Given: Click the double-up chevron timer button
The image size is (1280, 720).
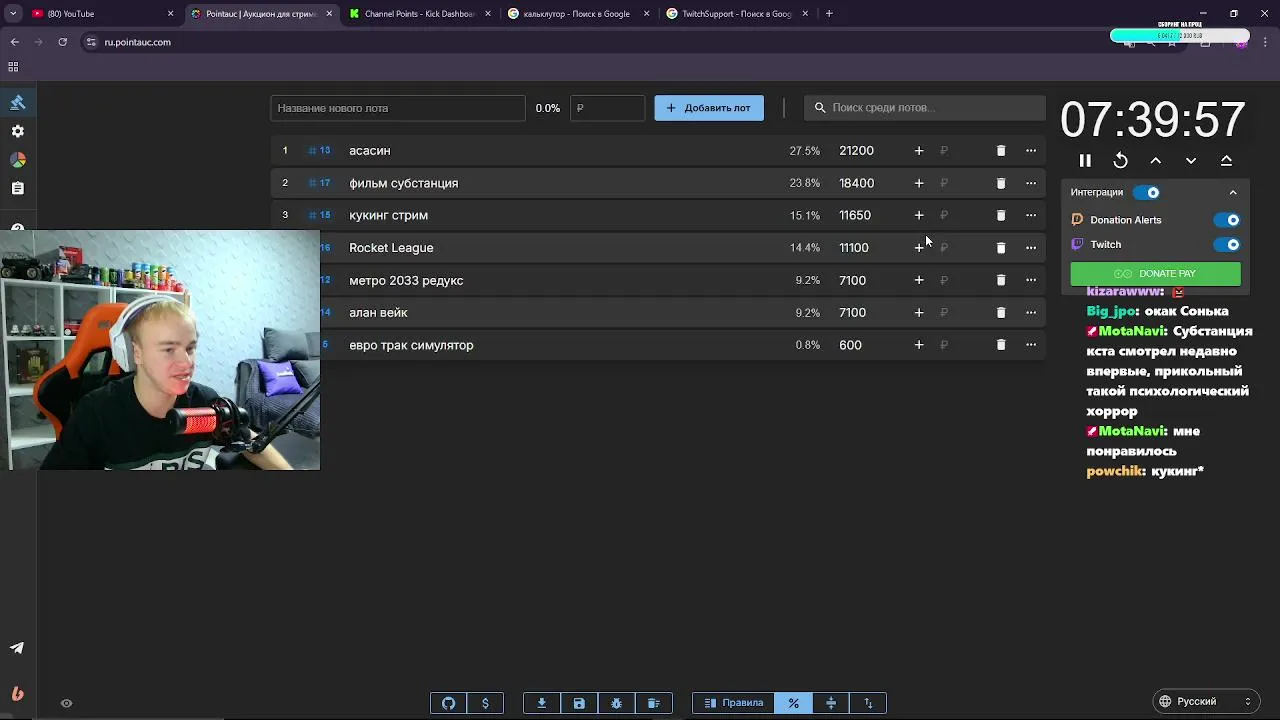Looking at the screenshot, I should tap(1226, 160).
